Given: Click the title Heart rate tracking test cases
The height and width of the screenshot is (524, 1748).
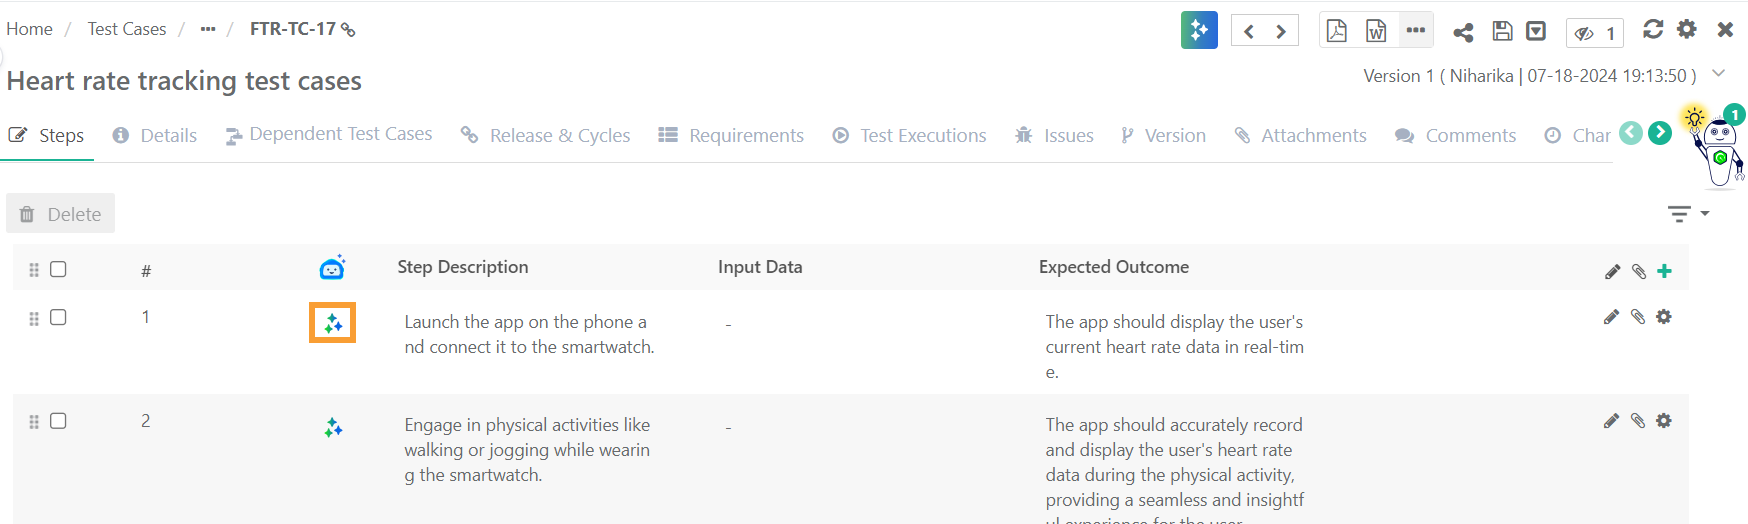Looking at the screenshot, I should tap(184, 81).
